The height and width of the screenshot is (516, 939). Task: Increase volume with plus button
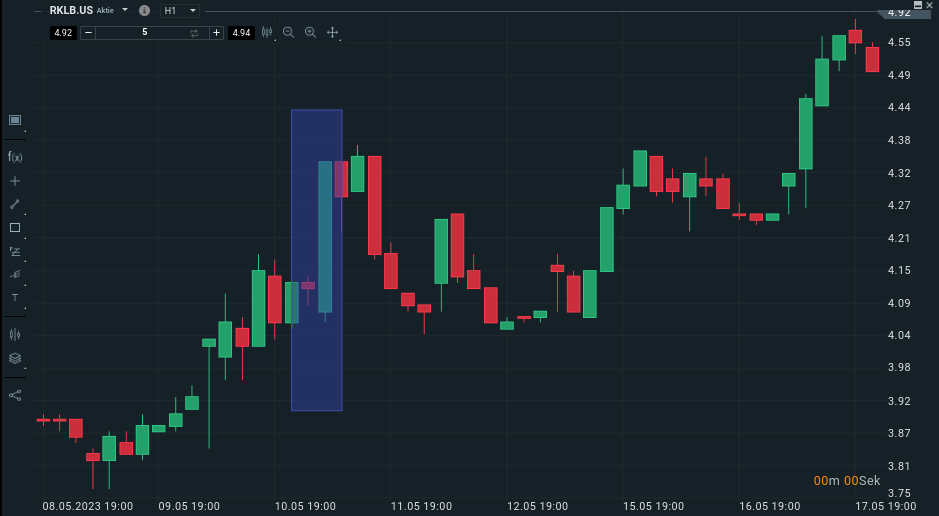[x=216, y=32]
